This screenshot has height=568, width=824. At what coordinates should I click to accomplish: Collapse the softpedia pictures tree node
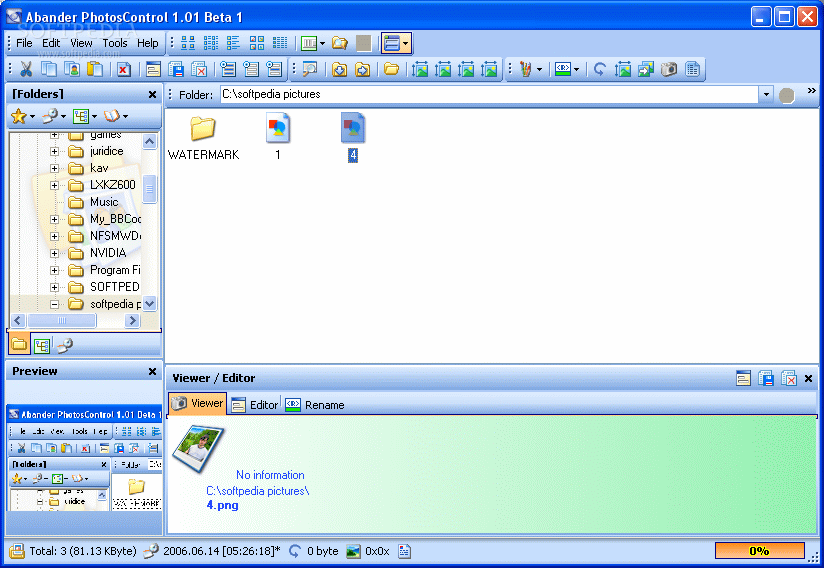tap(54, 304)
